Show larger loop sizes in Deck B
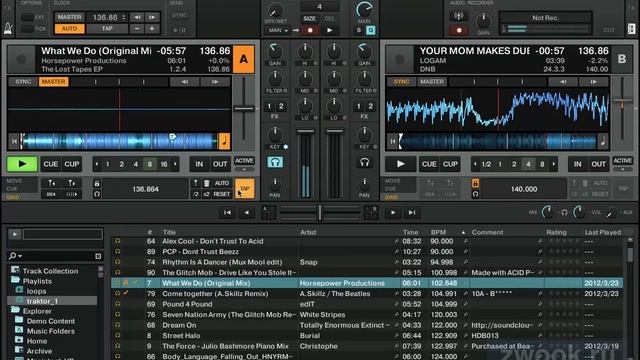640x360 pixels. click(554, 164)
